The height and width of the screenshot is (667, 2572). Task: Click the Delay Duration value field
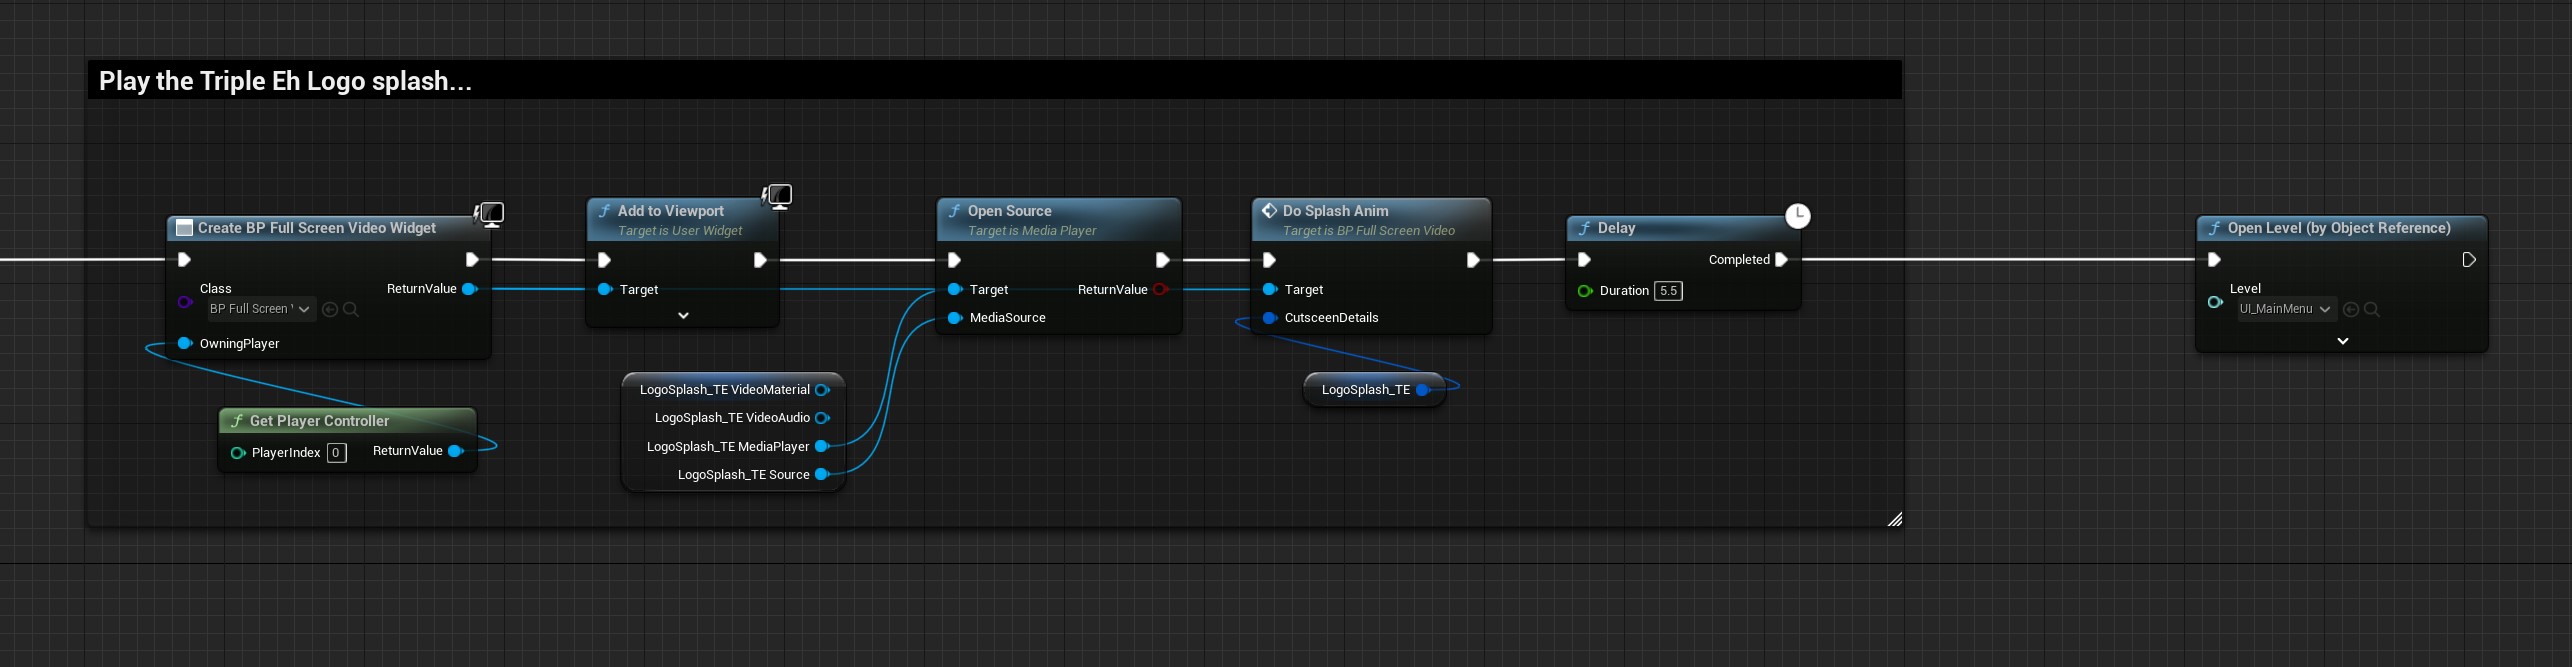(x=1668, y=291)
